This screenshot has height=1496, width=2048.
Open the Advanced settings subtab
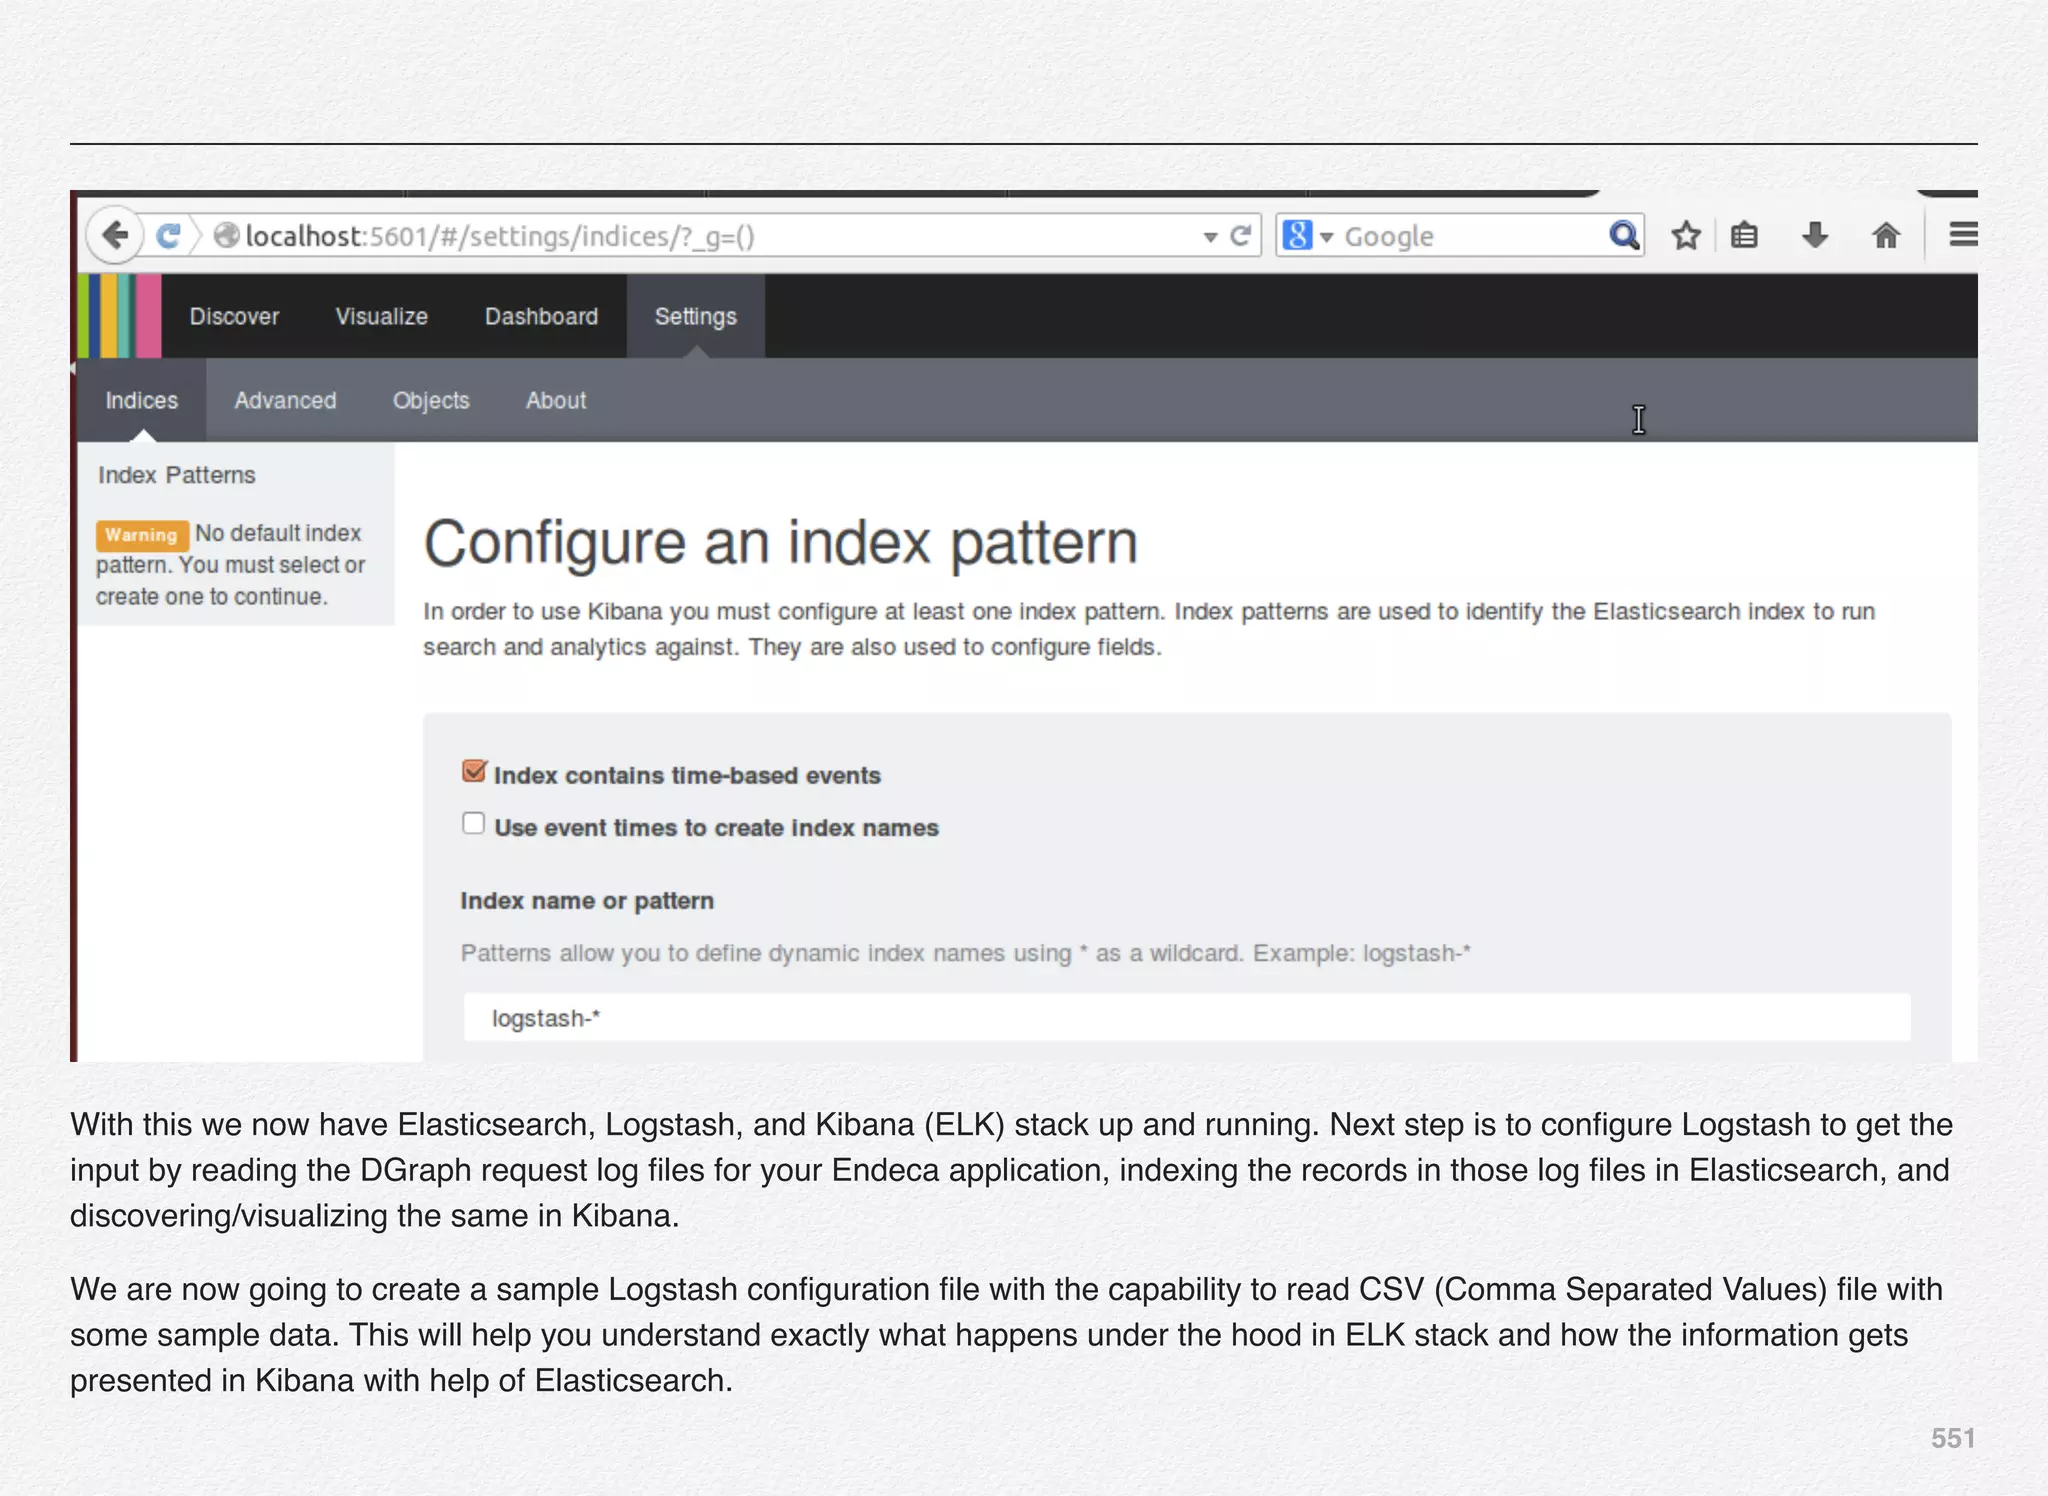coord(285,400)
